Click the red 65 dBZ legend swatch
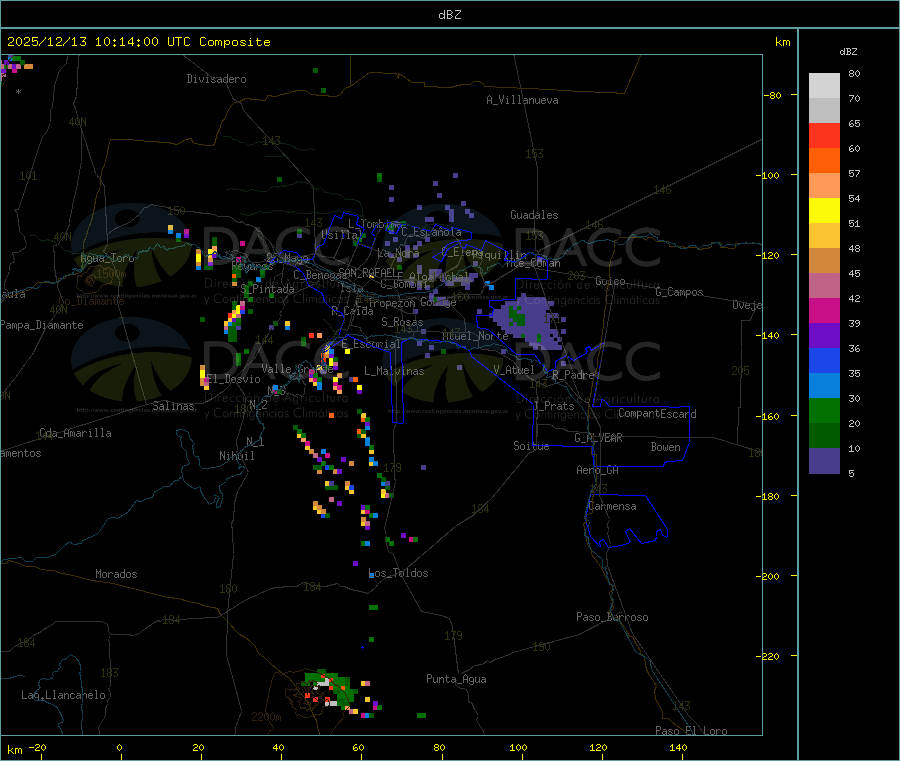 (x=824, y=135)
